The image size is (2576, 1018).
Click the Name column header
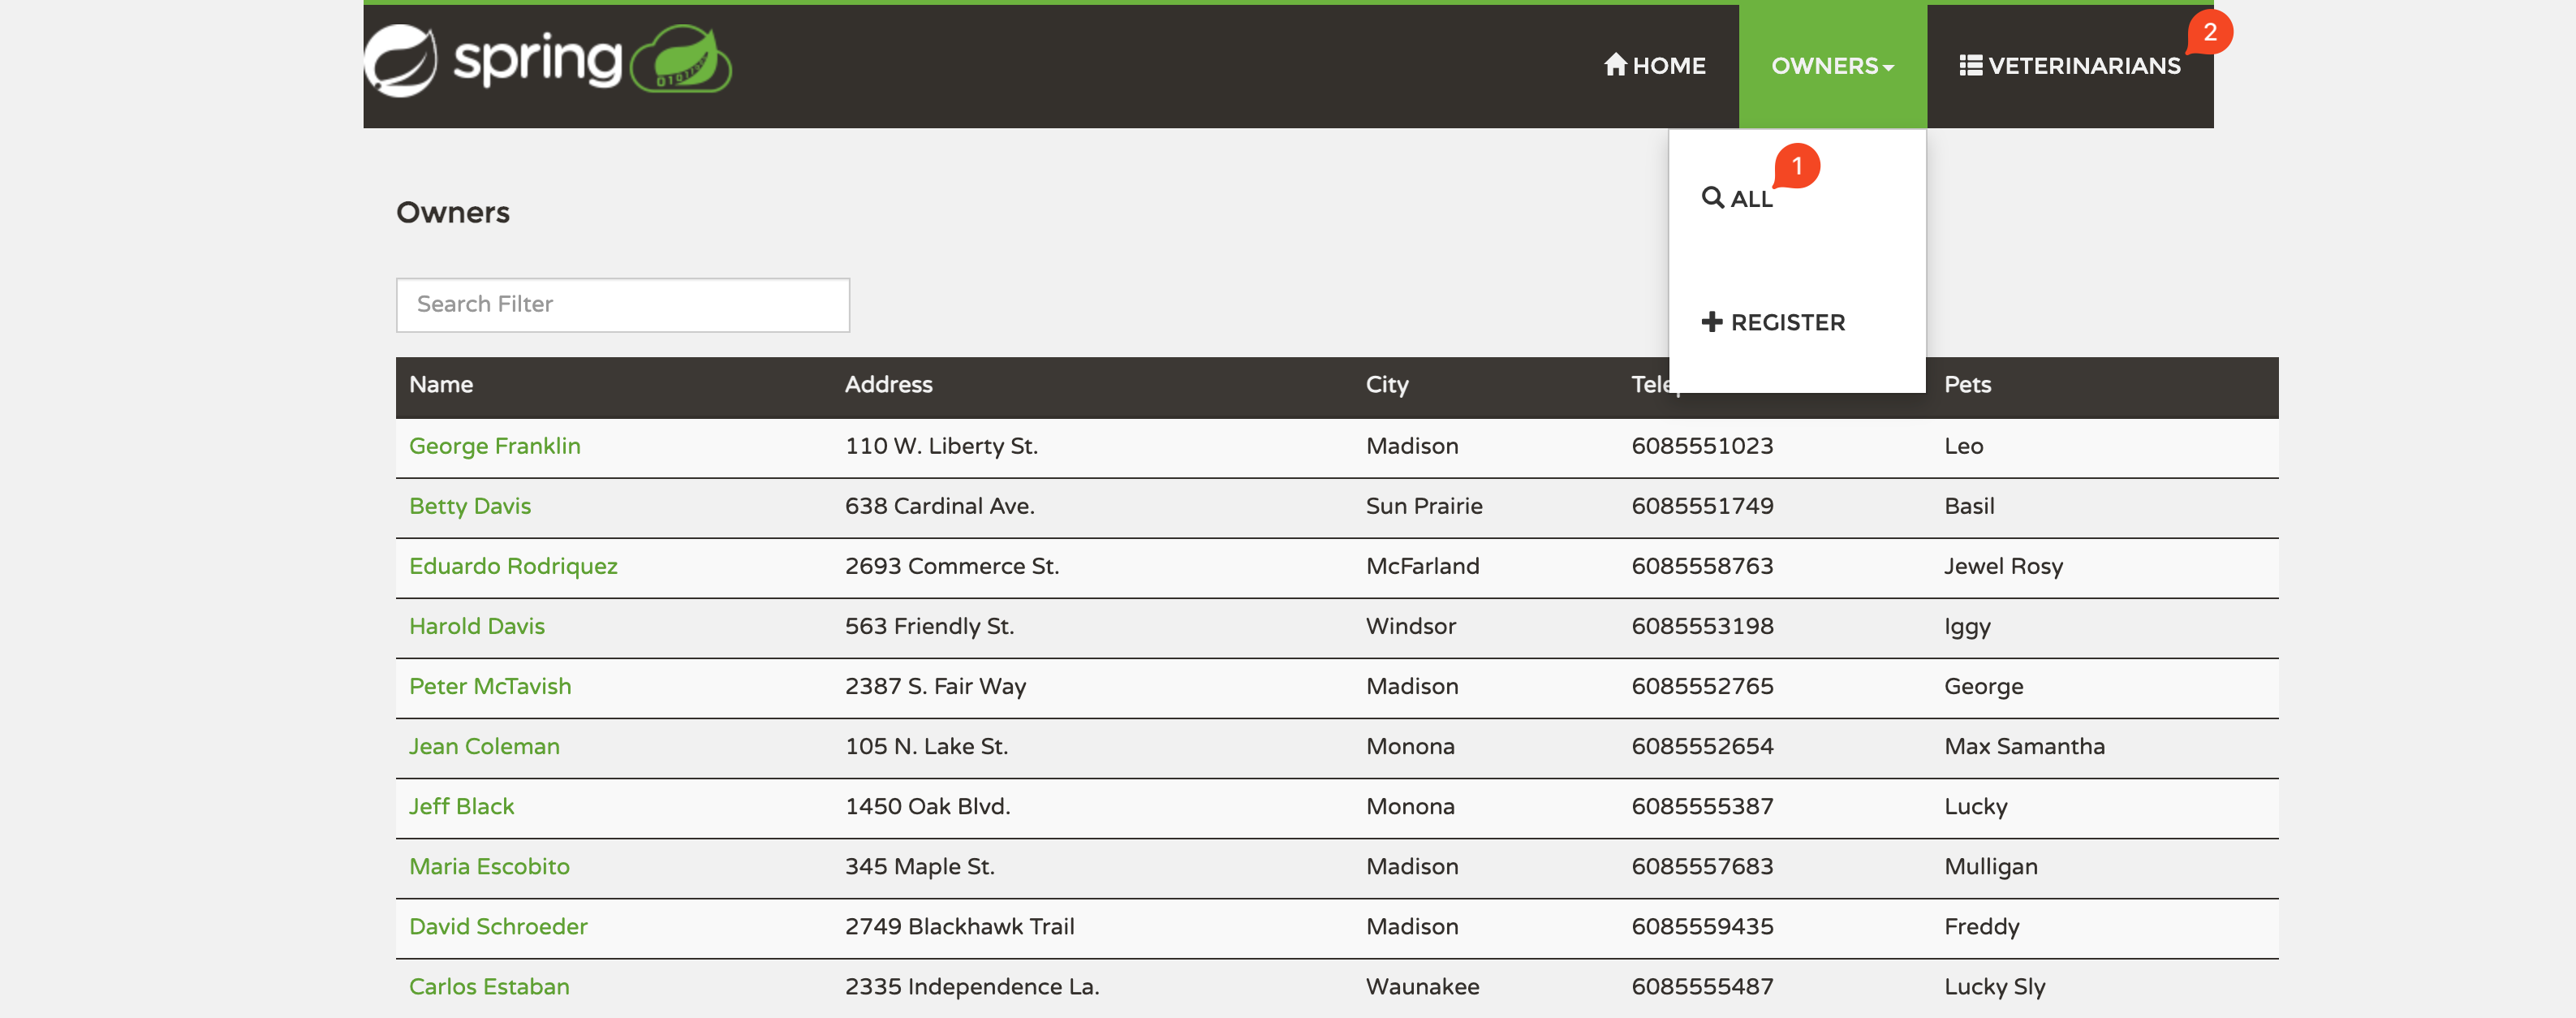[440, 385]
